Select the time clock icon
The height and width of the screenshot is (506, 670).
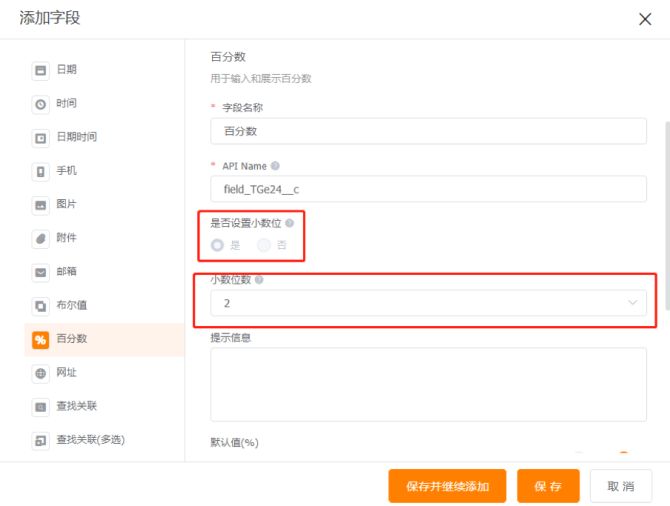(41, 104)
